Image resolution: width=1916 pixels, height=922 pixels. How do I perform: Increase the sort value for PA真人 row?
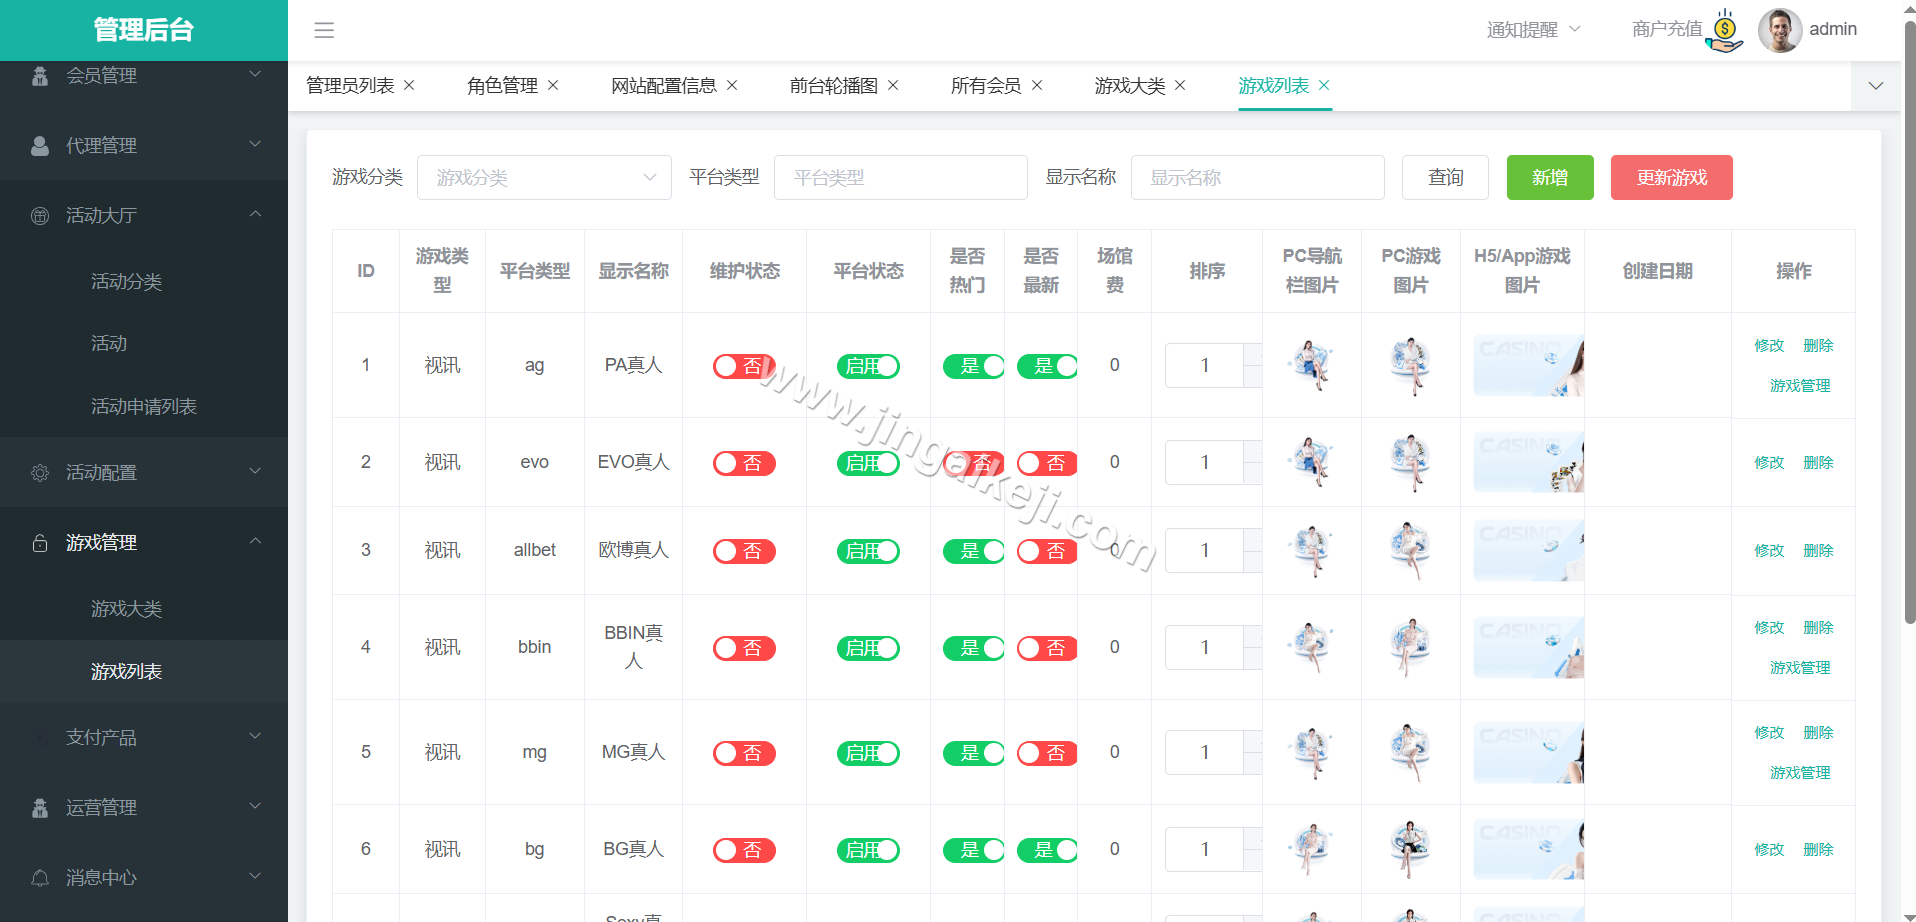[1252, 354]
